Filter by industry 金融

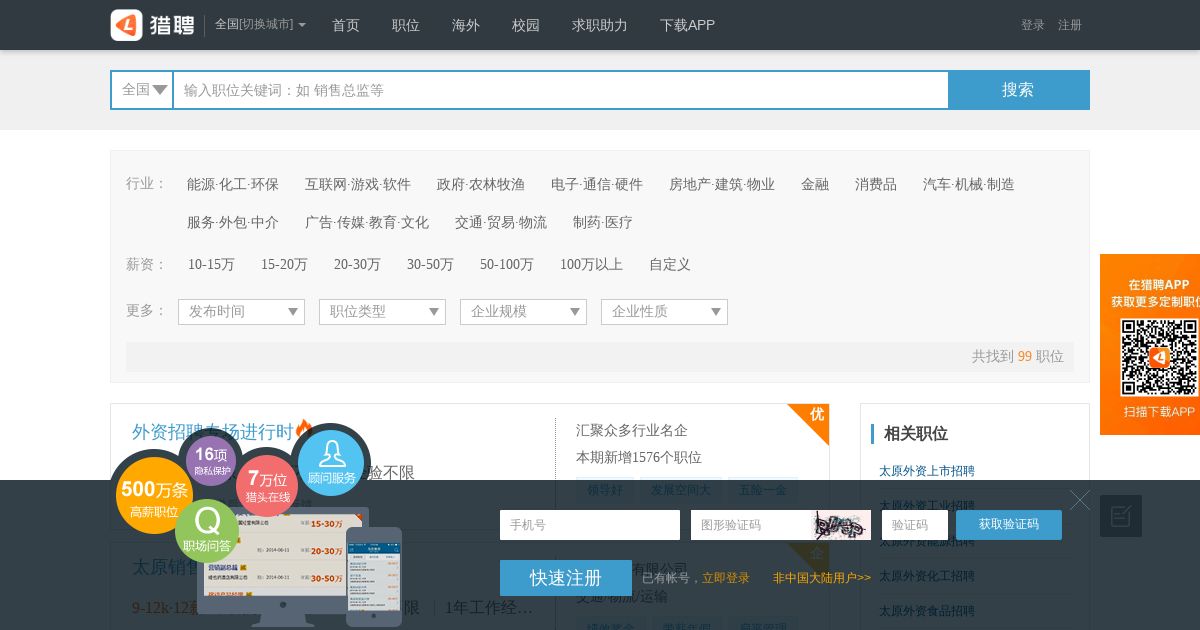pos(815,184)
